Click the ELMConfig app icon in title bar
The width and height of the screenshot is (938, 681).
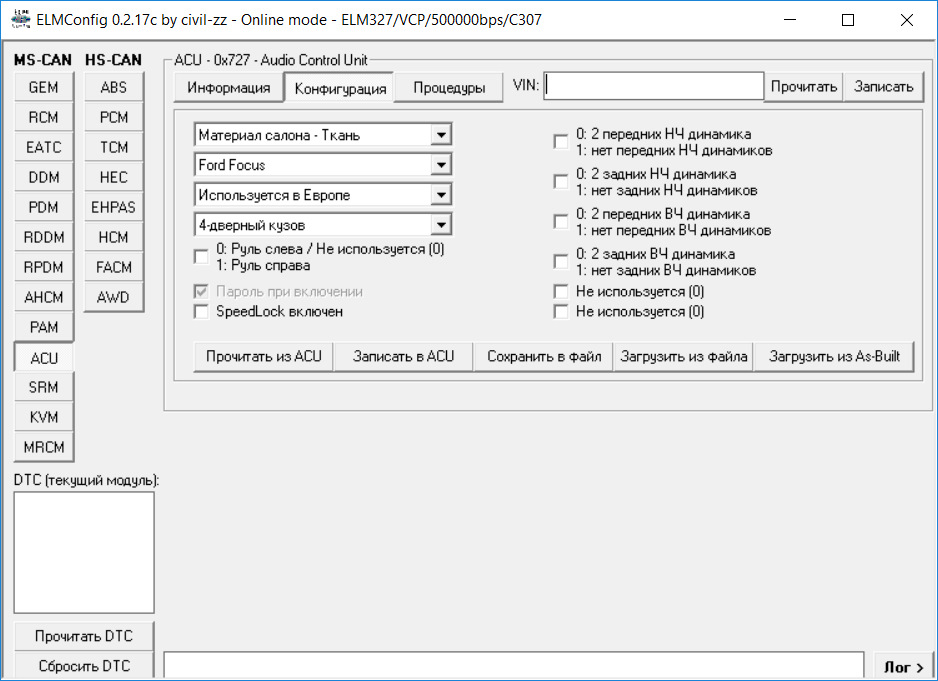[20, 19]
